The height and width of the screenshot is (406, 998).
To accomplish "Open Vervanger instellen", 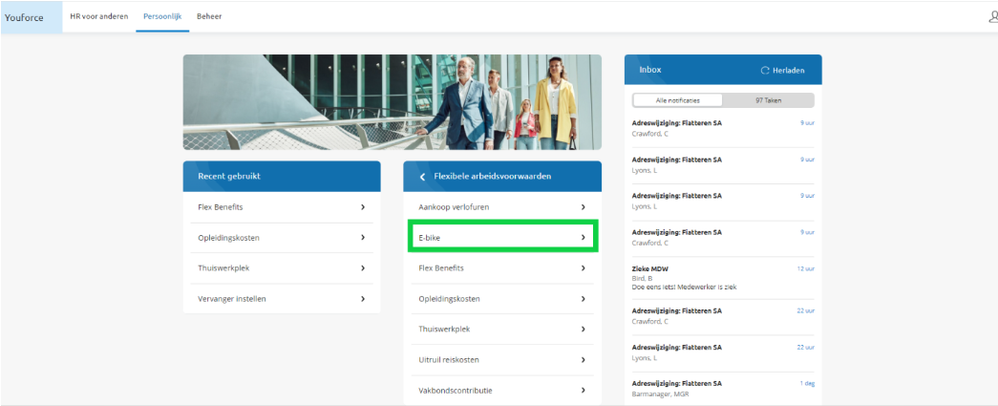I will click(281, 298).
